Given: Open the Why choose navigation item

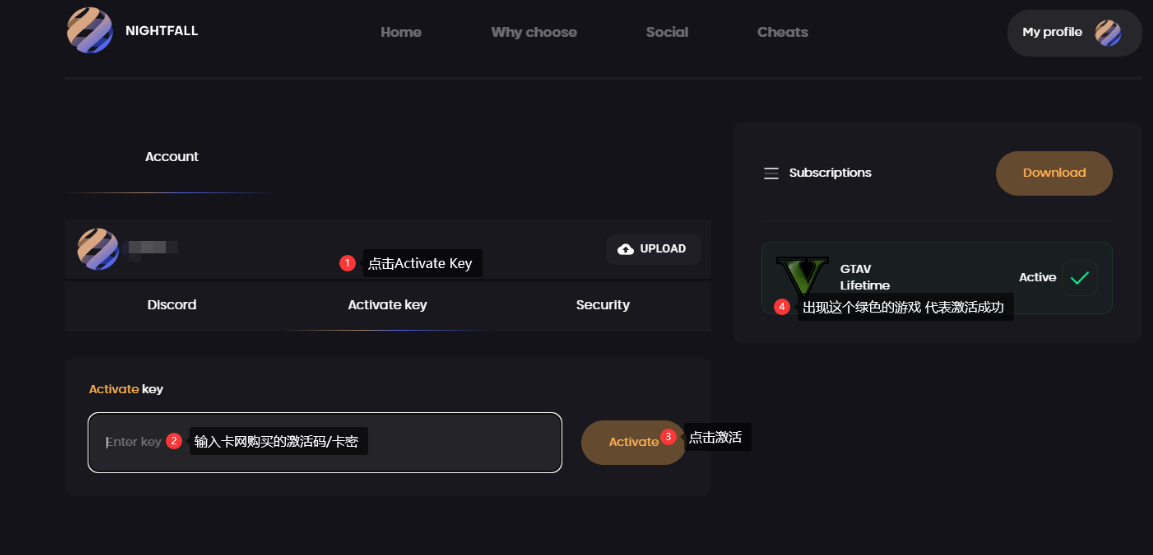Looking at the screenshot, I should [x=534, y=32].
